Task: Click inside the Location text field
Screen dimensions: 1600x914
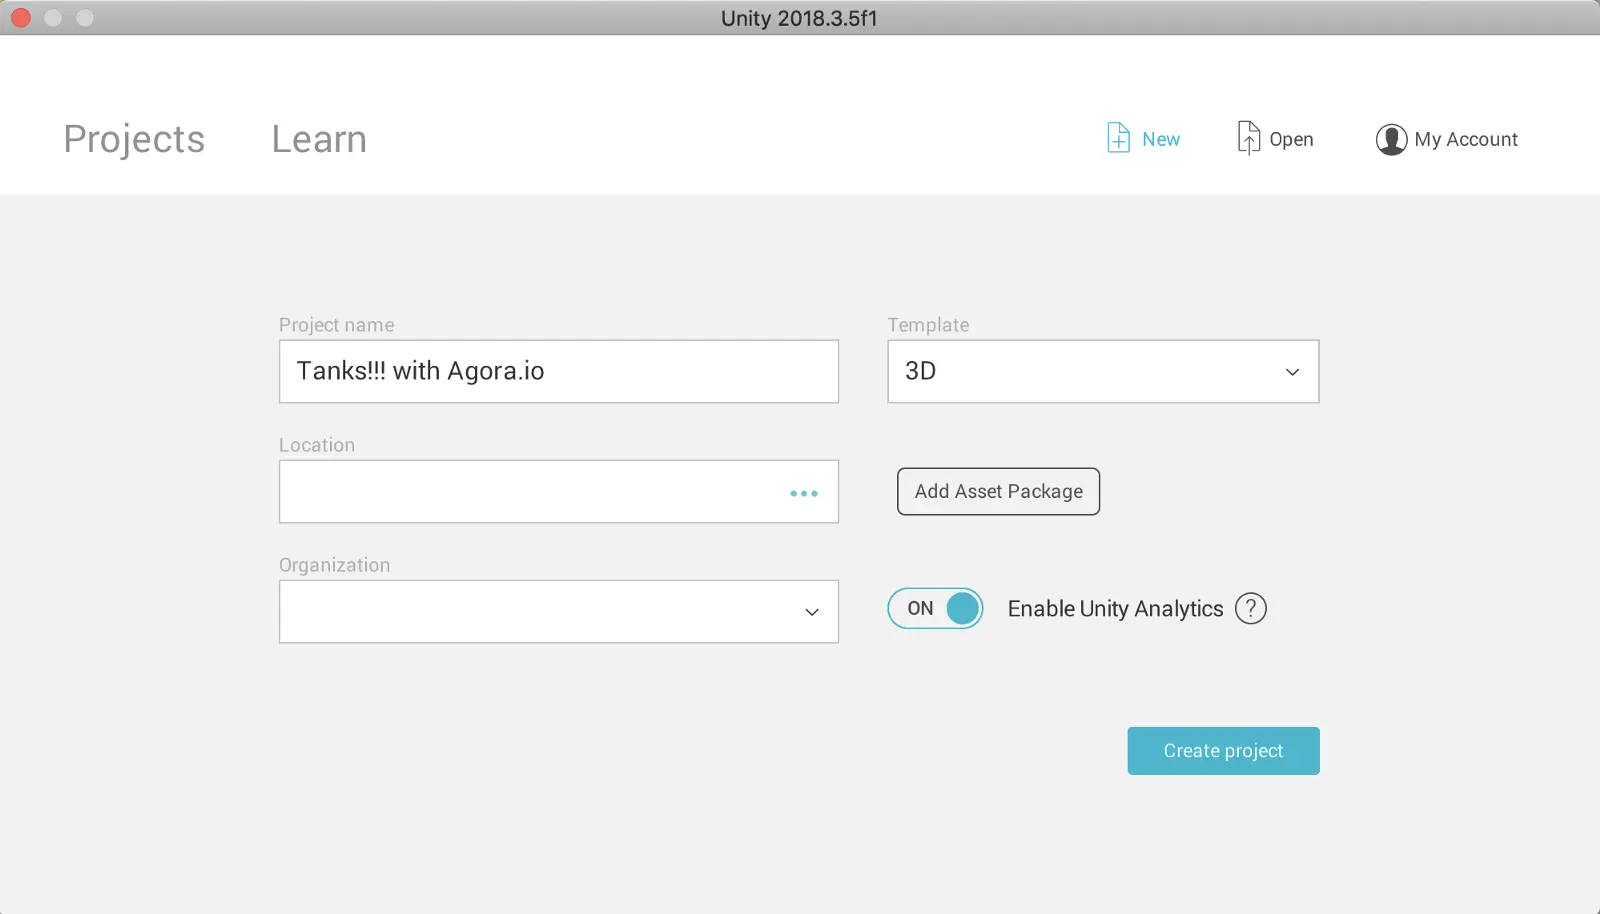Action: tap(530, 492)
